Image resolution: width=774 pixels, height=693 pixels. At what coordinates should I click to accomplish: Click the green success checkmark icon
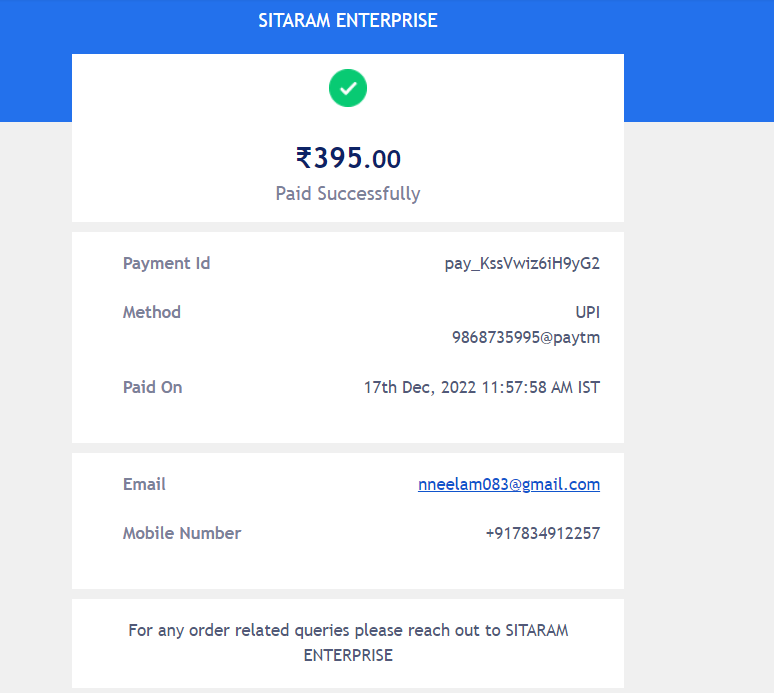[x=348, y=88]
